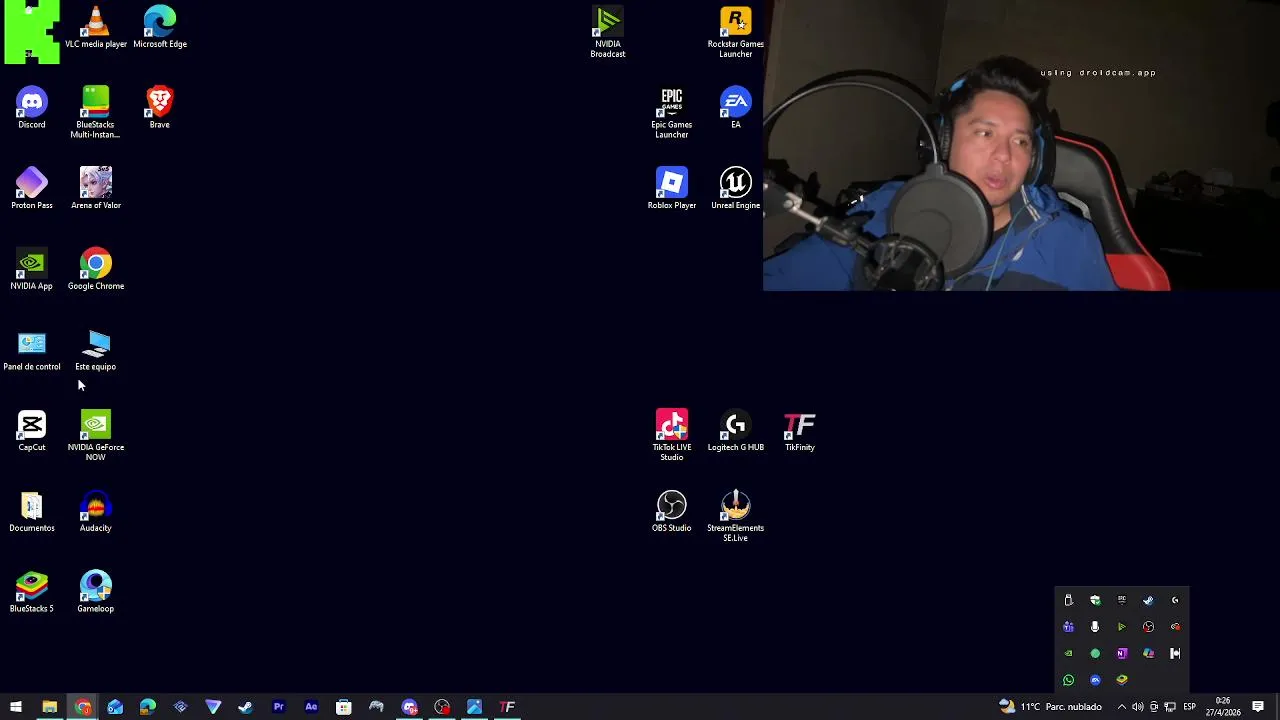Viewport: 1280px width, 720px height.
Task: Select the Brave browser desktop icon
Action: click(160, 108)
